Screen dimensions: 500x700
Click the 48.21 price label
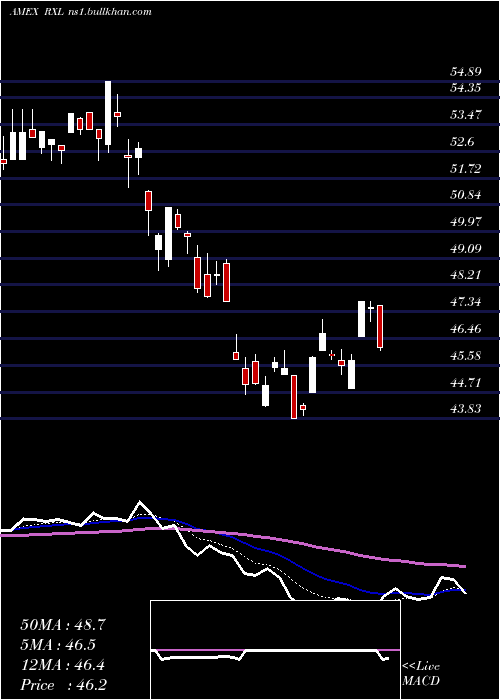[x=465, y=275]
